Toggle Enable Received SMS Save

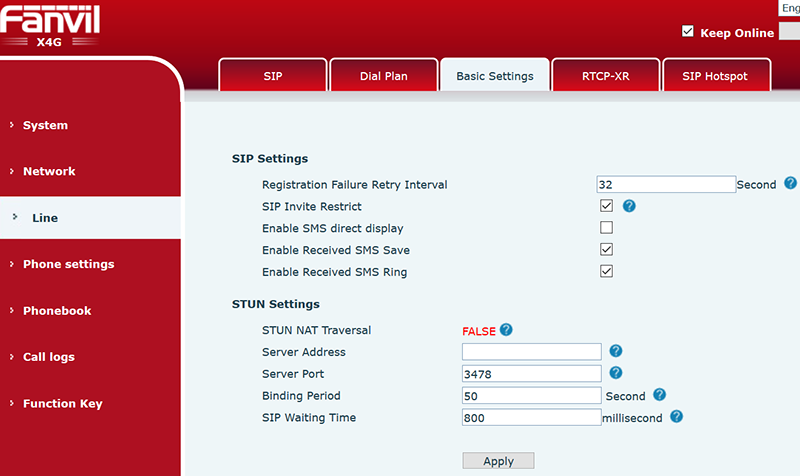point(606,249)
